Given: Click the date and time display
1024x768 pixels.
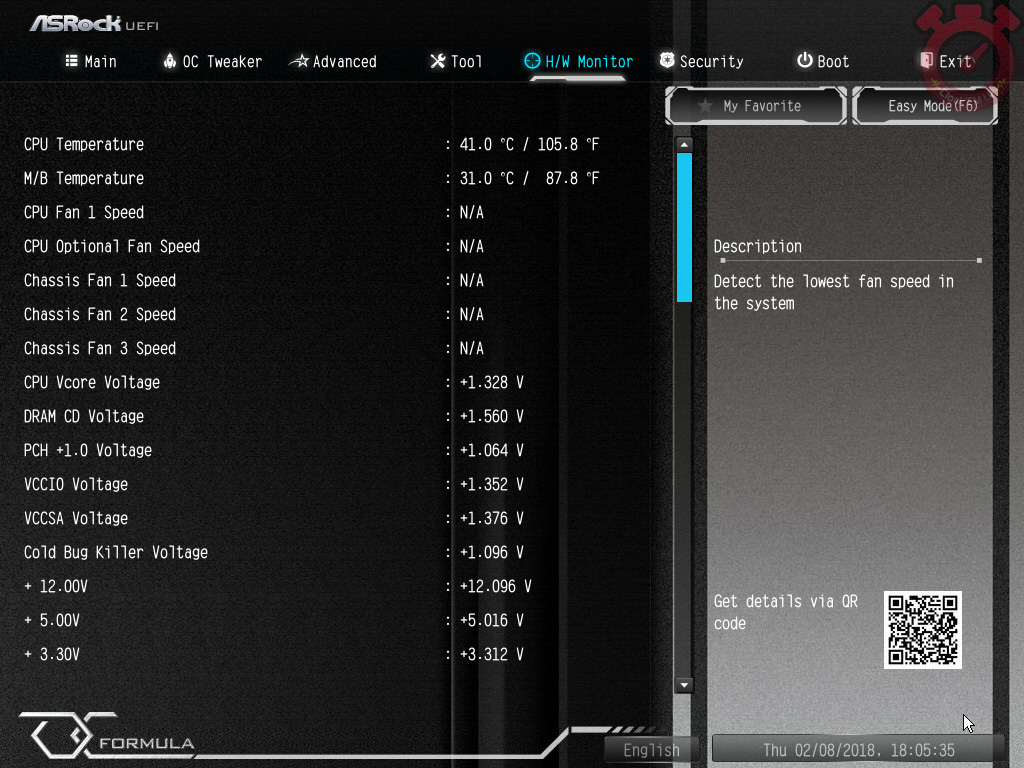Looking at the screenshot, I should (858, 750).
